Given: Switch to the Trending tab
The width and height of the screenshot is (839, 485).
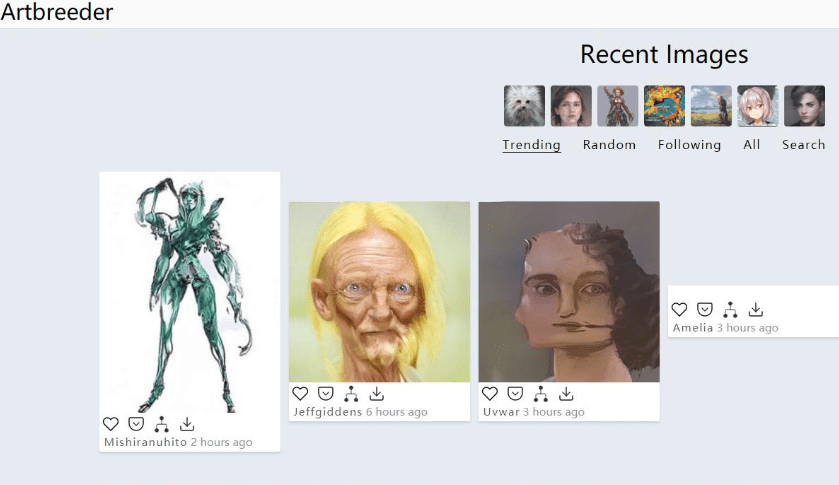Looking at the screenshot, I should (531, 145).
